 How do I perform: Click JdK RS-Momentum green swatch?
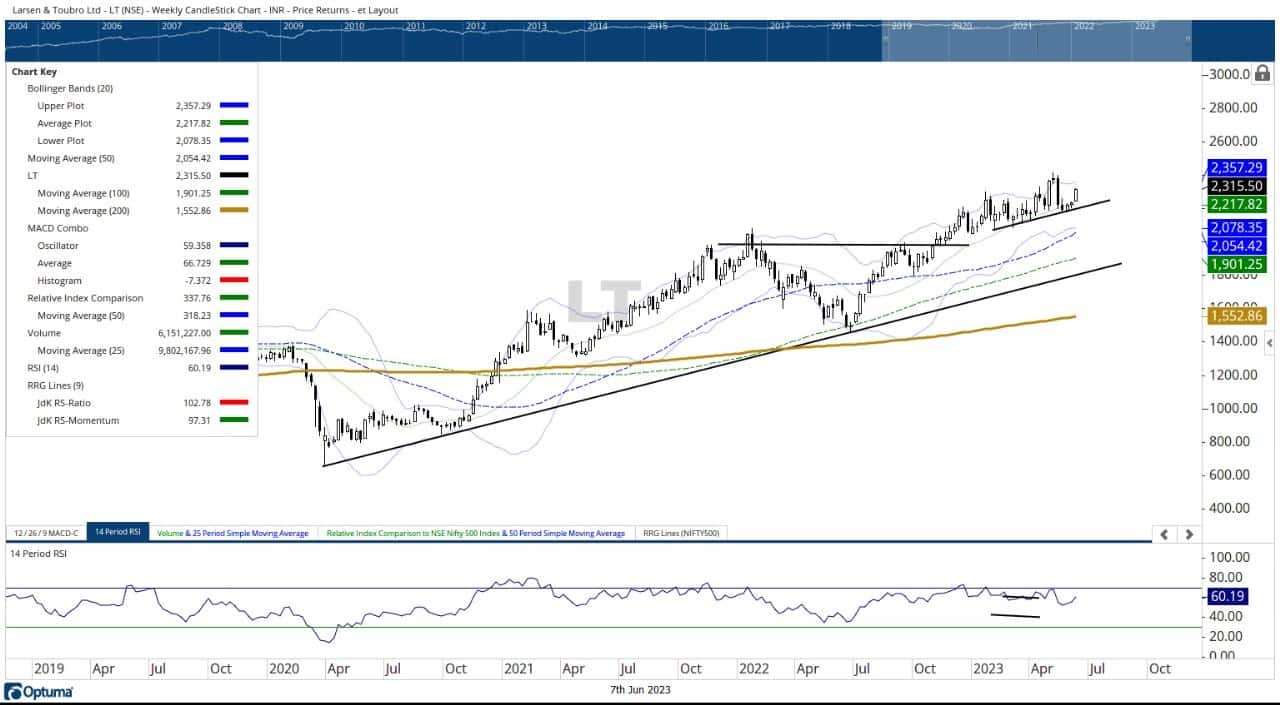236,420
